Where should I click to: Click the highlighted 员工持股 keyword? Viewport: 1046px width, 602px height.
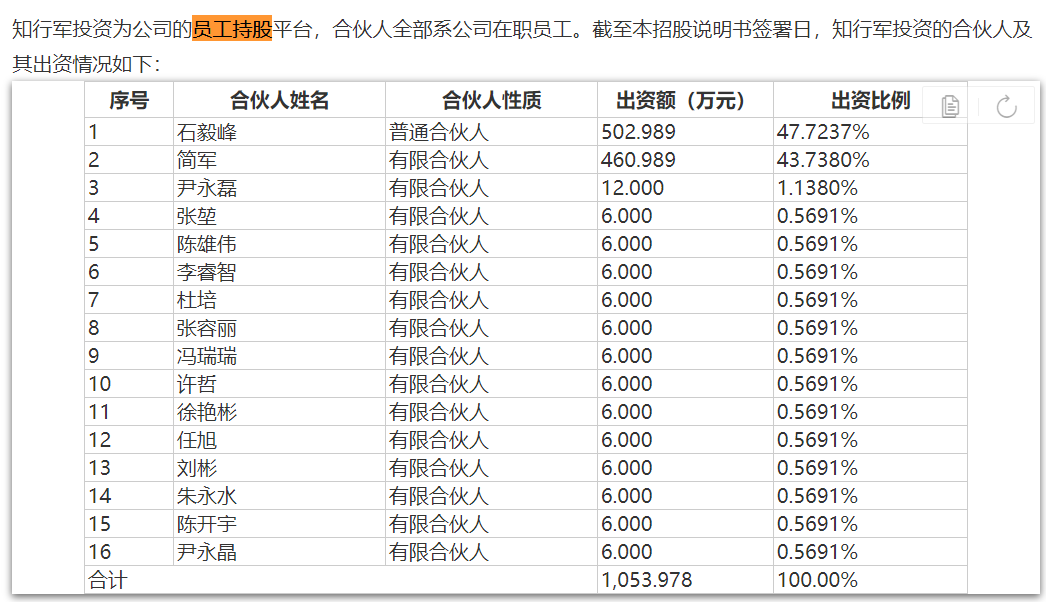231,29
